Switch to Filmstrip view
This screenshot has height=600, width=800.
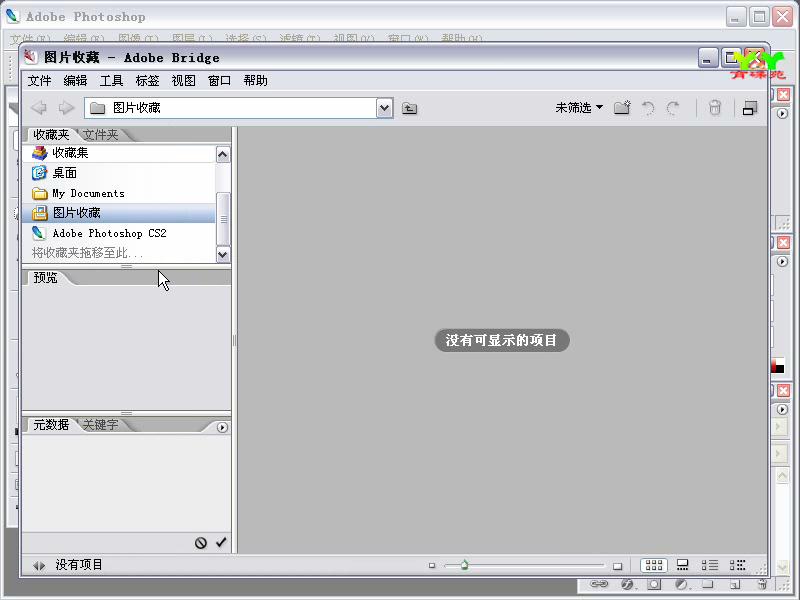click(x=683, y=565)
